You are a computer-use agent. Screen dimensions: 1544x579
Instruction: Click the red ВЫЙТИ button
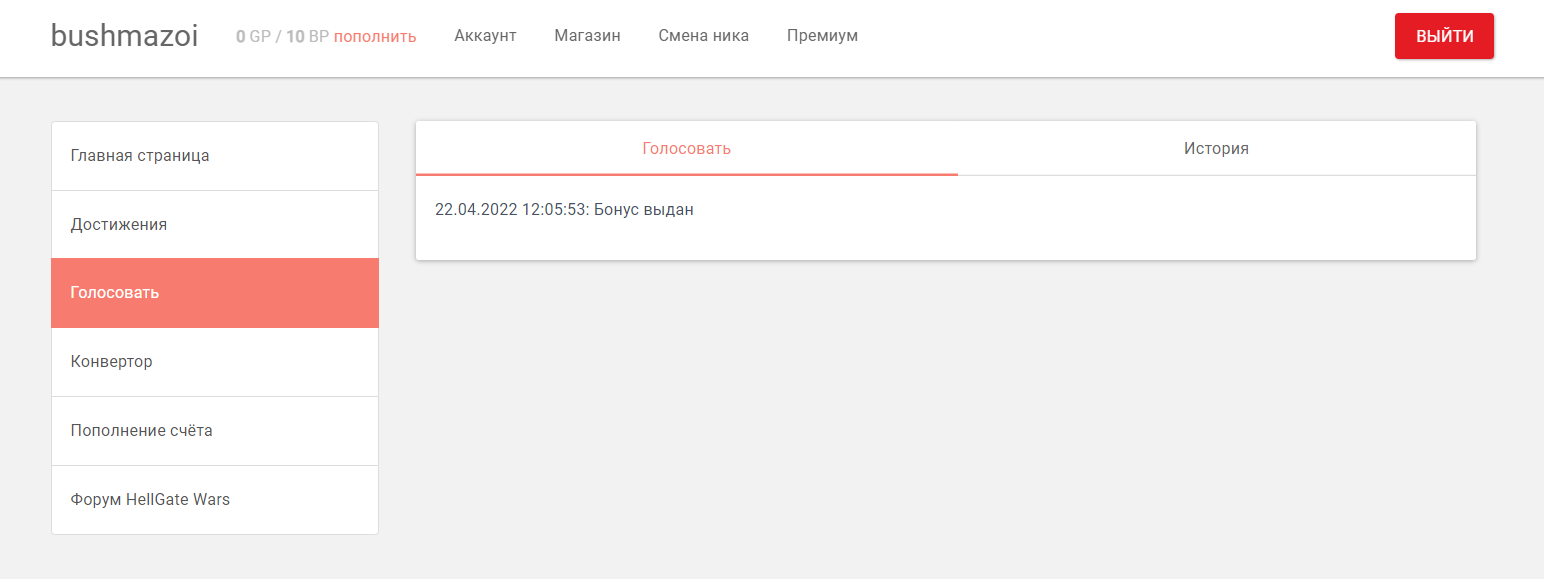pyautogui.click(x=1444, y=36)
